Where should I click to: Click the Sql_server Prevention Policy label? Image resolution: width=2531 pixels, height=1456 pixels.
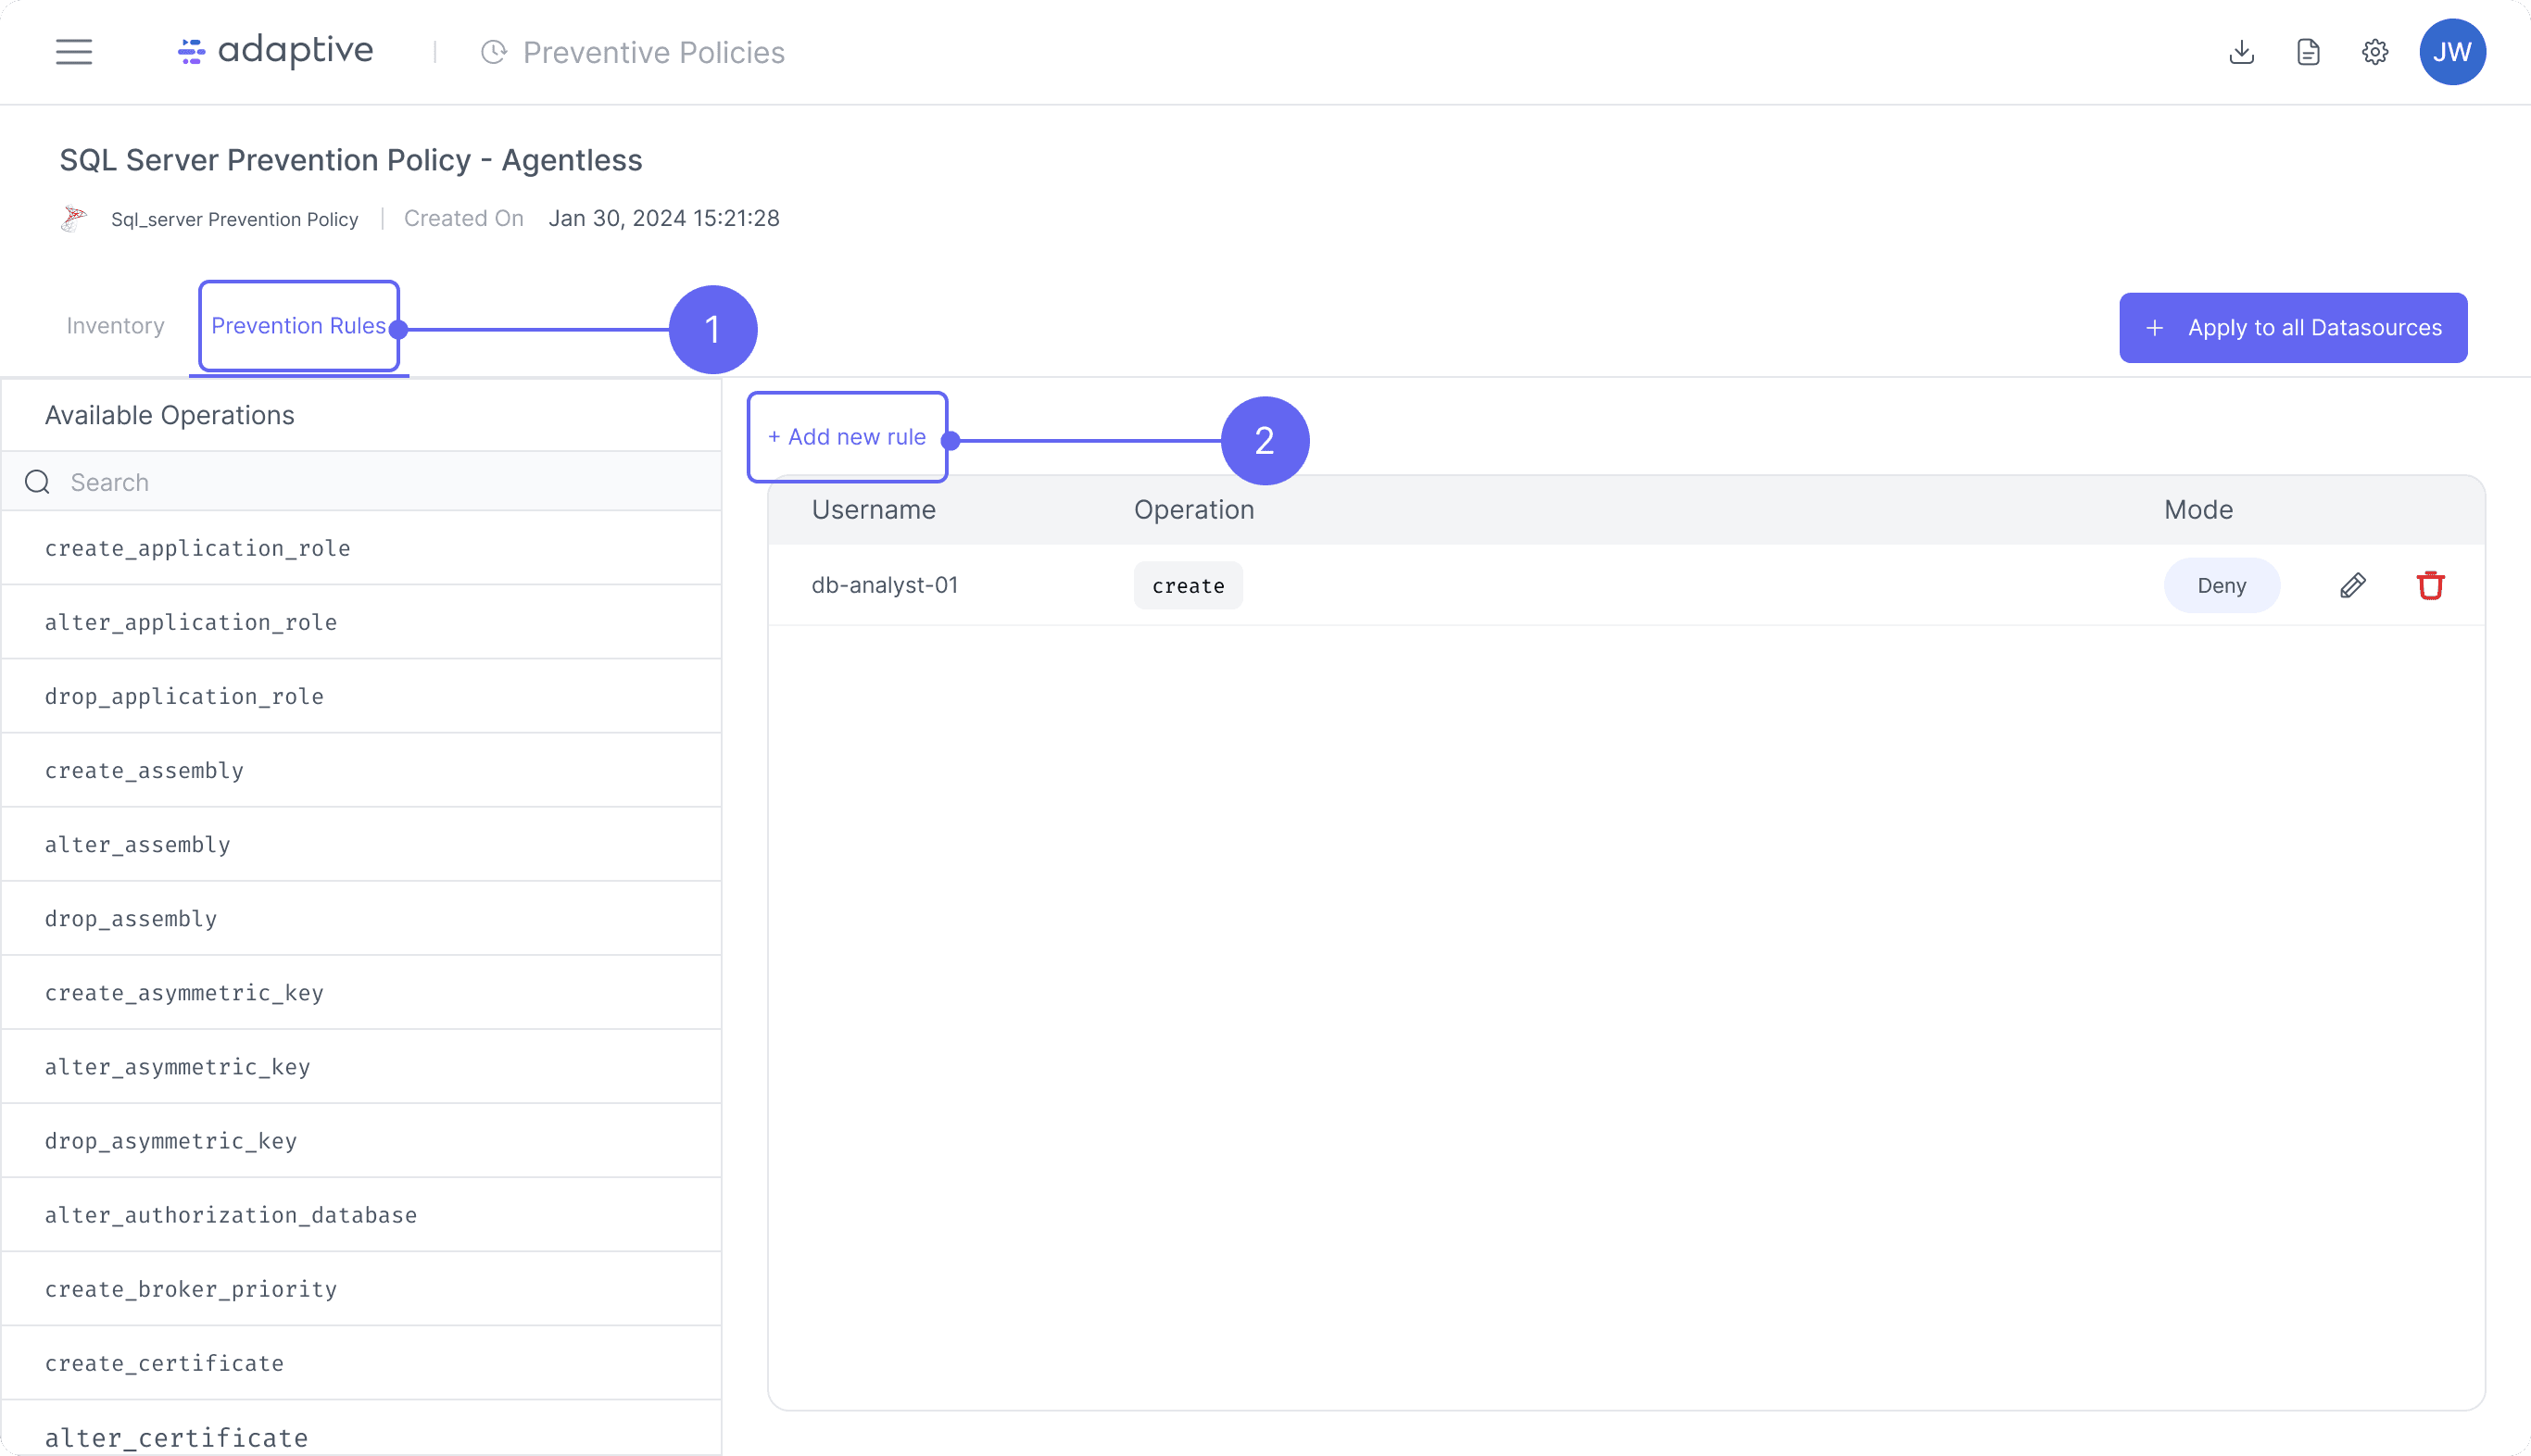point(234,219)
